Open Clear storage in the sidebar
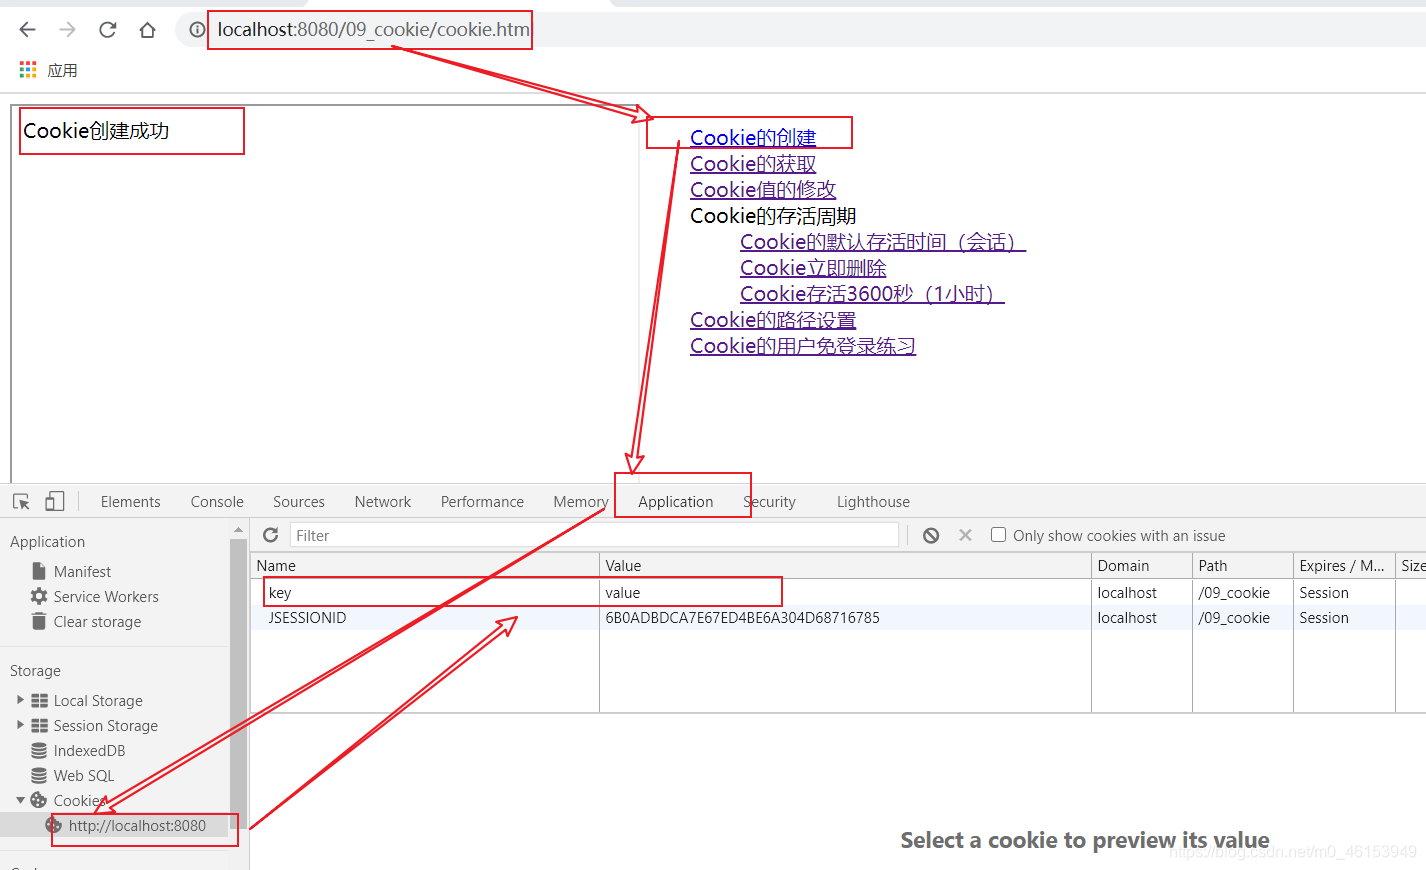Screen dimensions: 1426x870 [x=97, y=621]
